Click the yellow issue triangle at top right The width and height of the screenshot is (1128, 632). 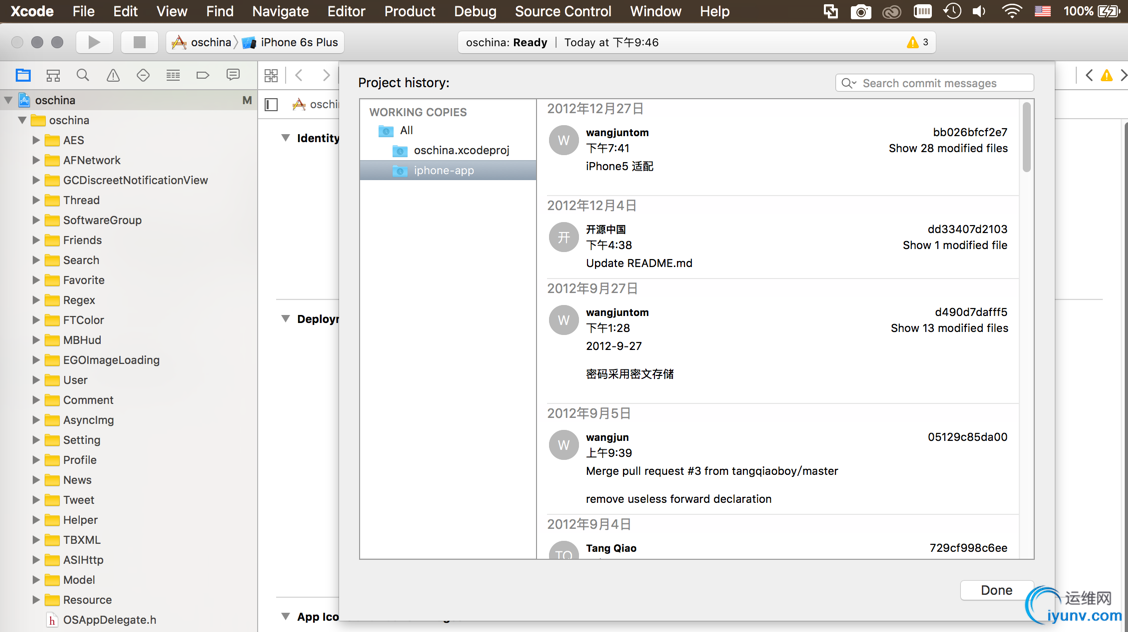1106,75
